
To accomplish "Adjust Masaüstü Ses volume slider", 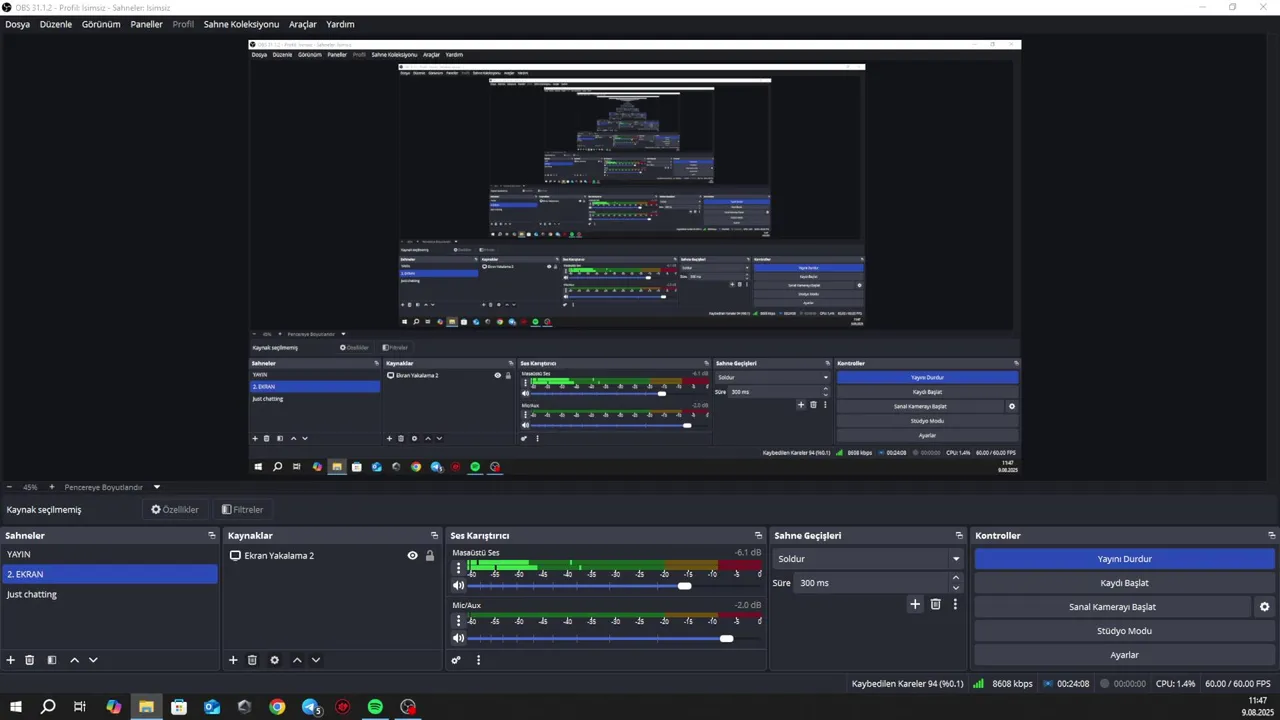I will (684, 586).
